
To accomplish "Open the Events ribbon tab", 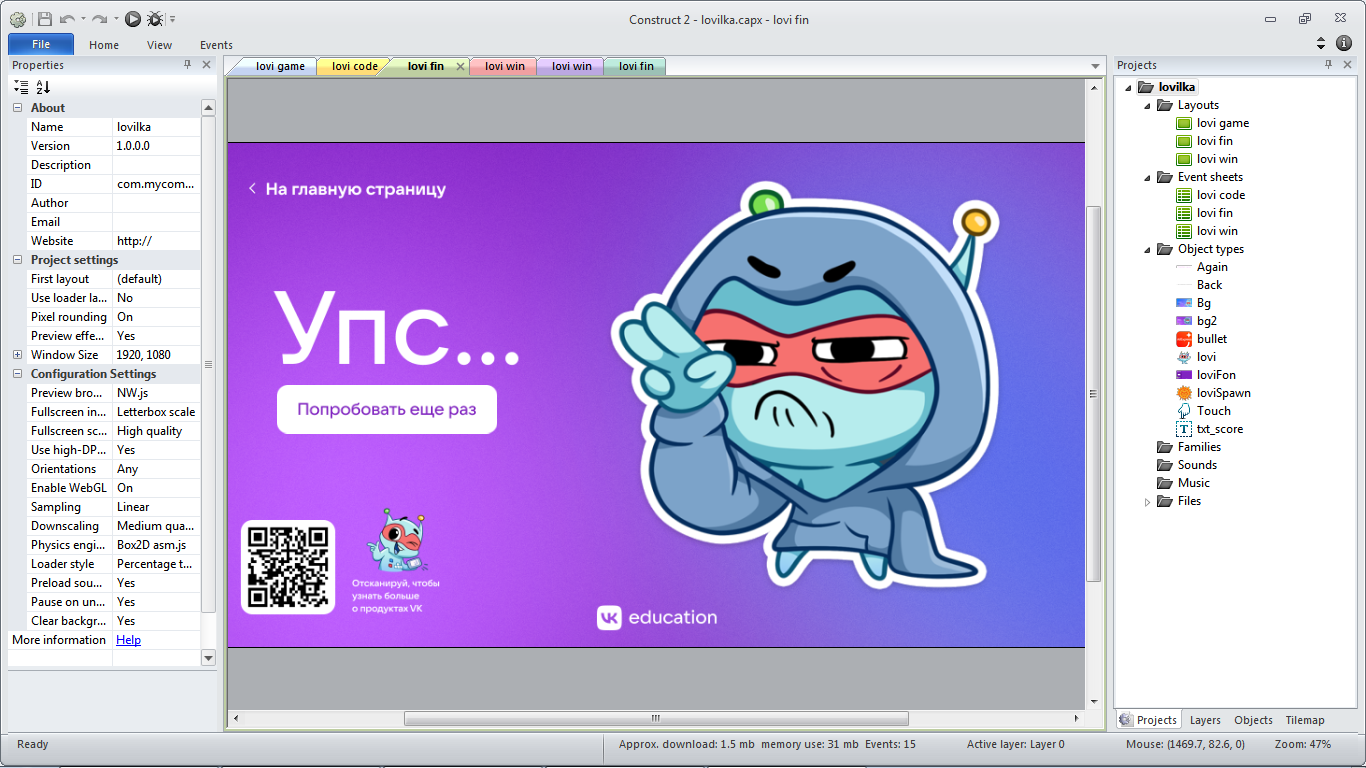I will [x=216, y=45].
